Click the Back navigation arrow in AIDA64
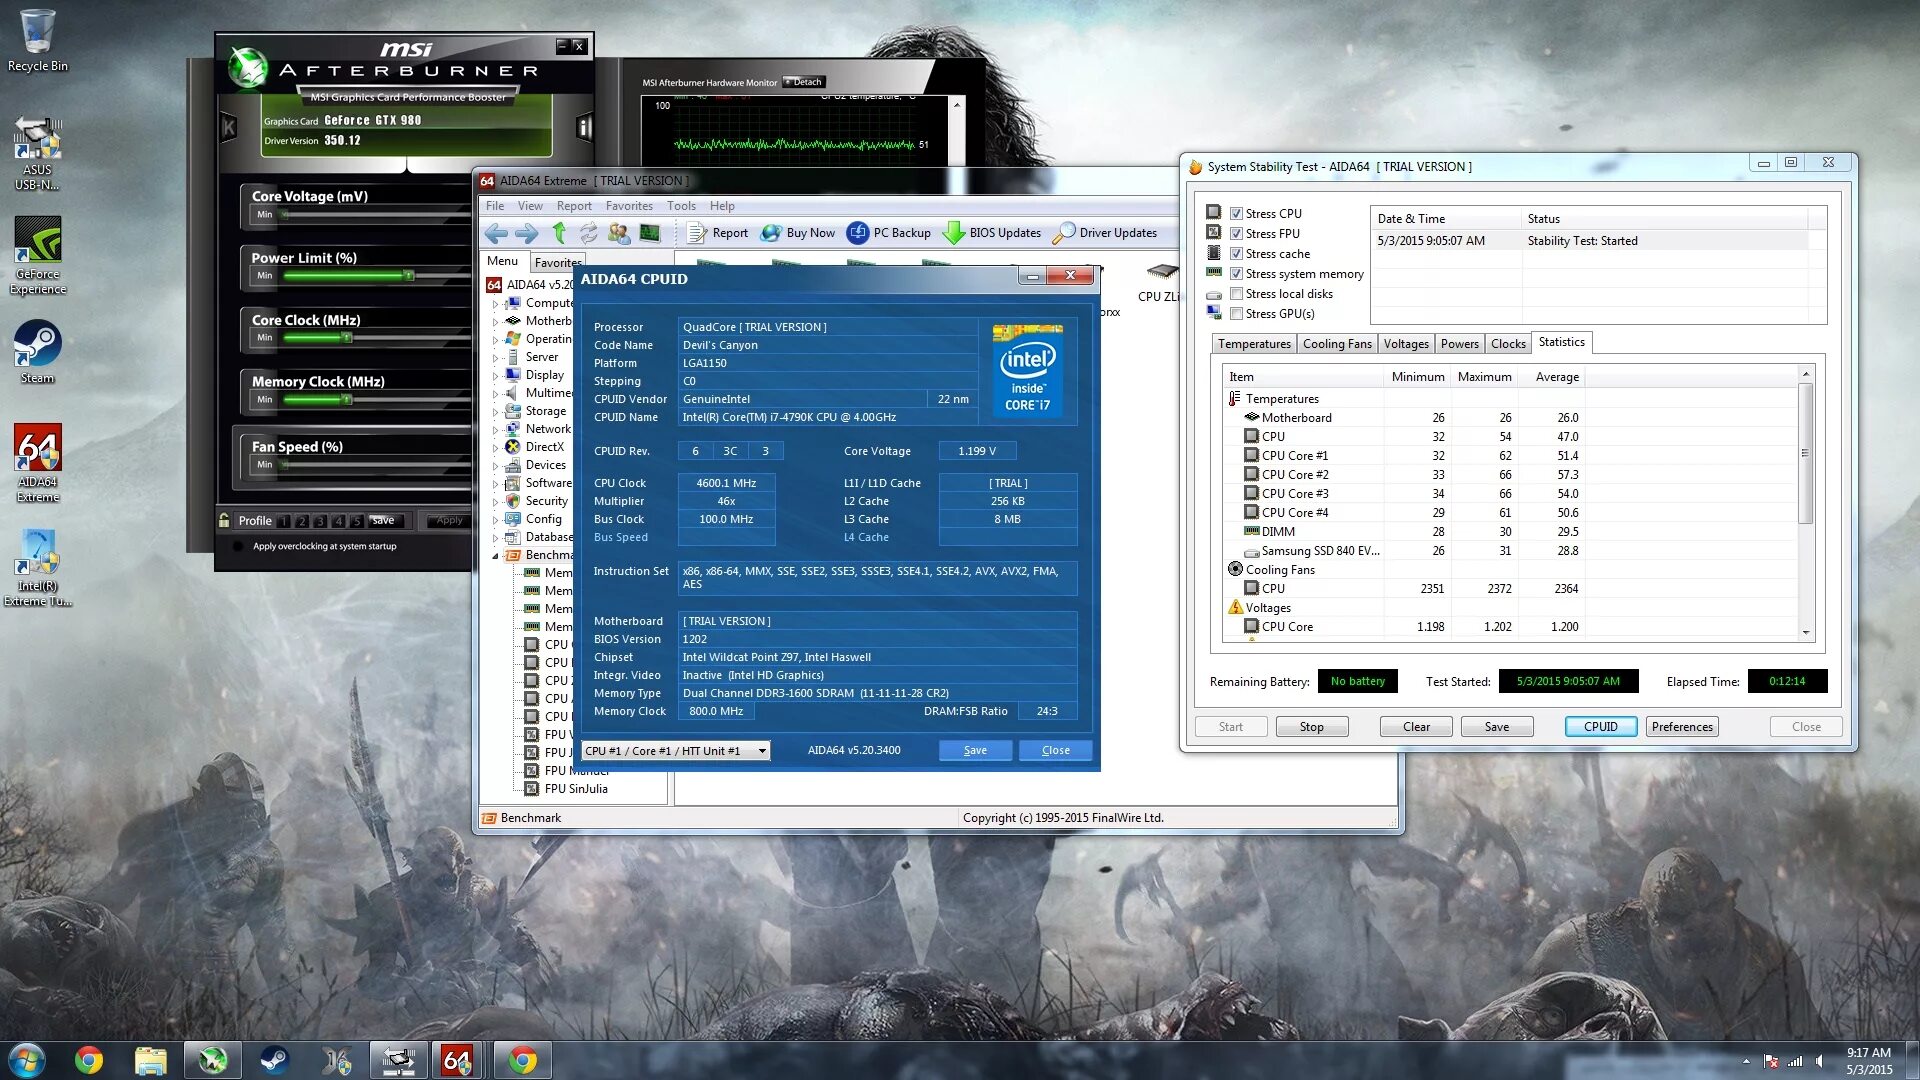The height and width of the screenshot is (1080, 1920). [x=496, y=233]
